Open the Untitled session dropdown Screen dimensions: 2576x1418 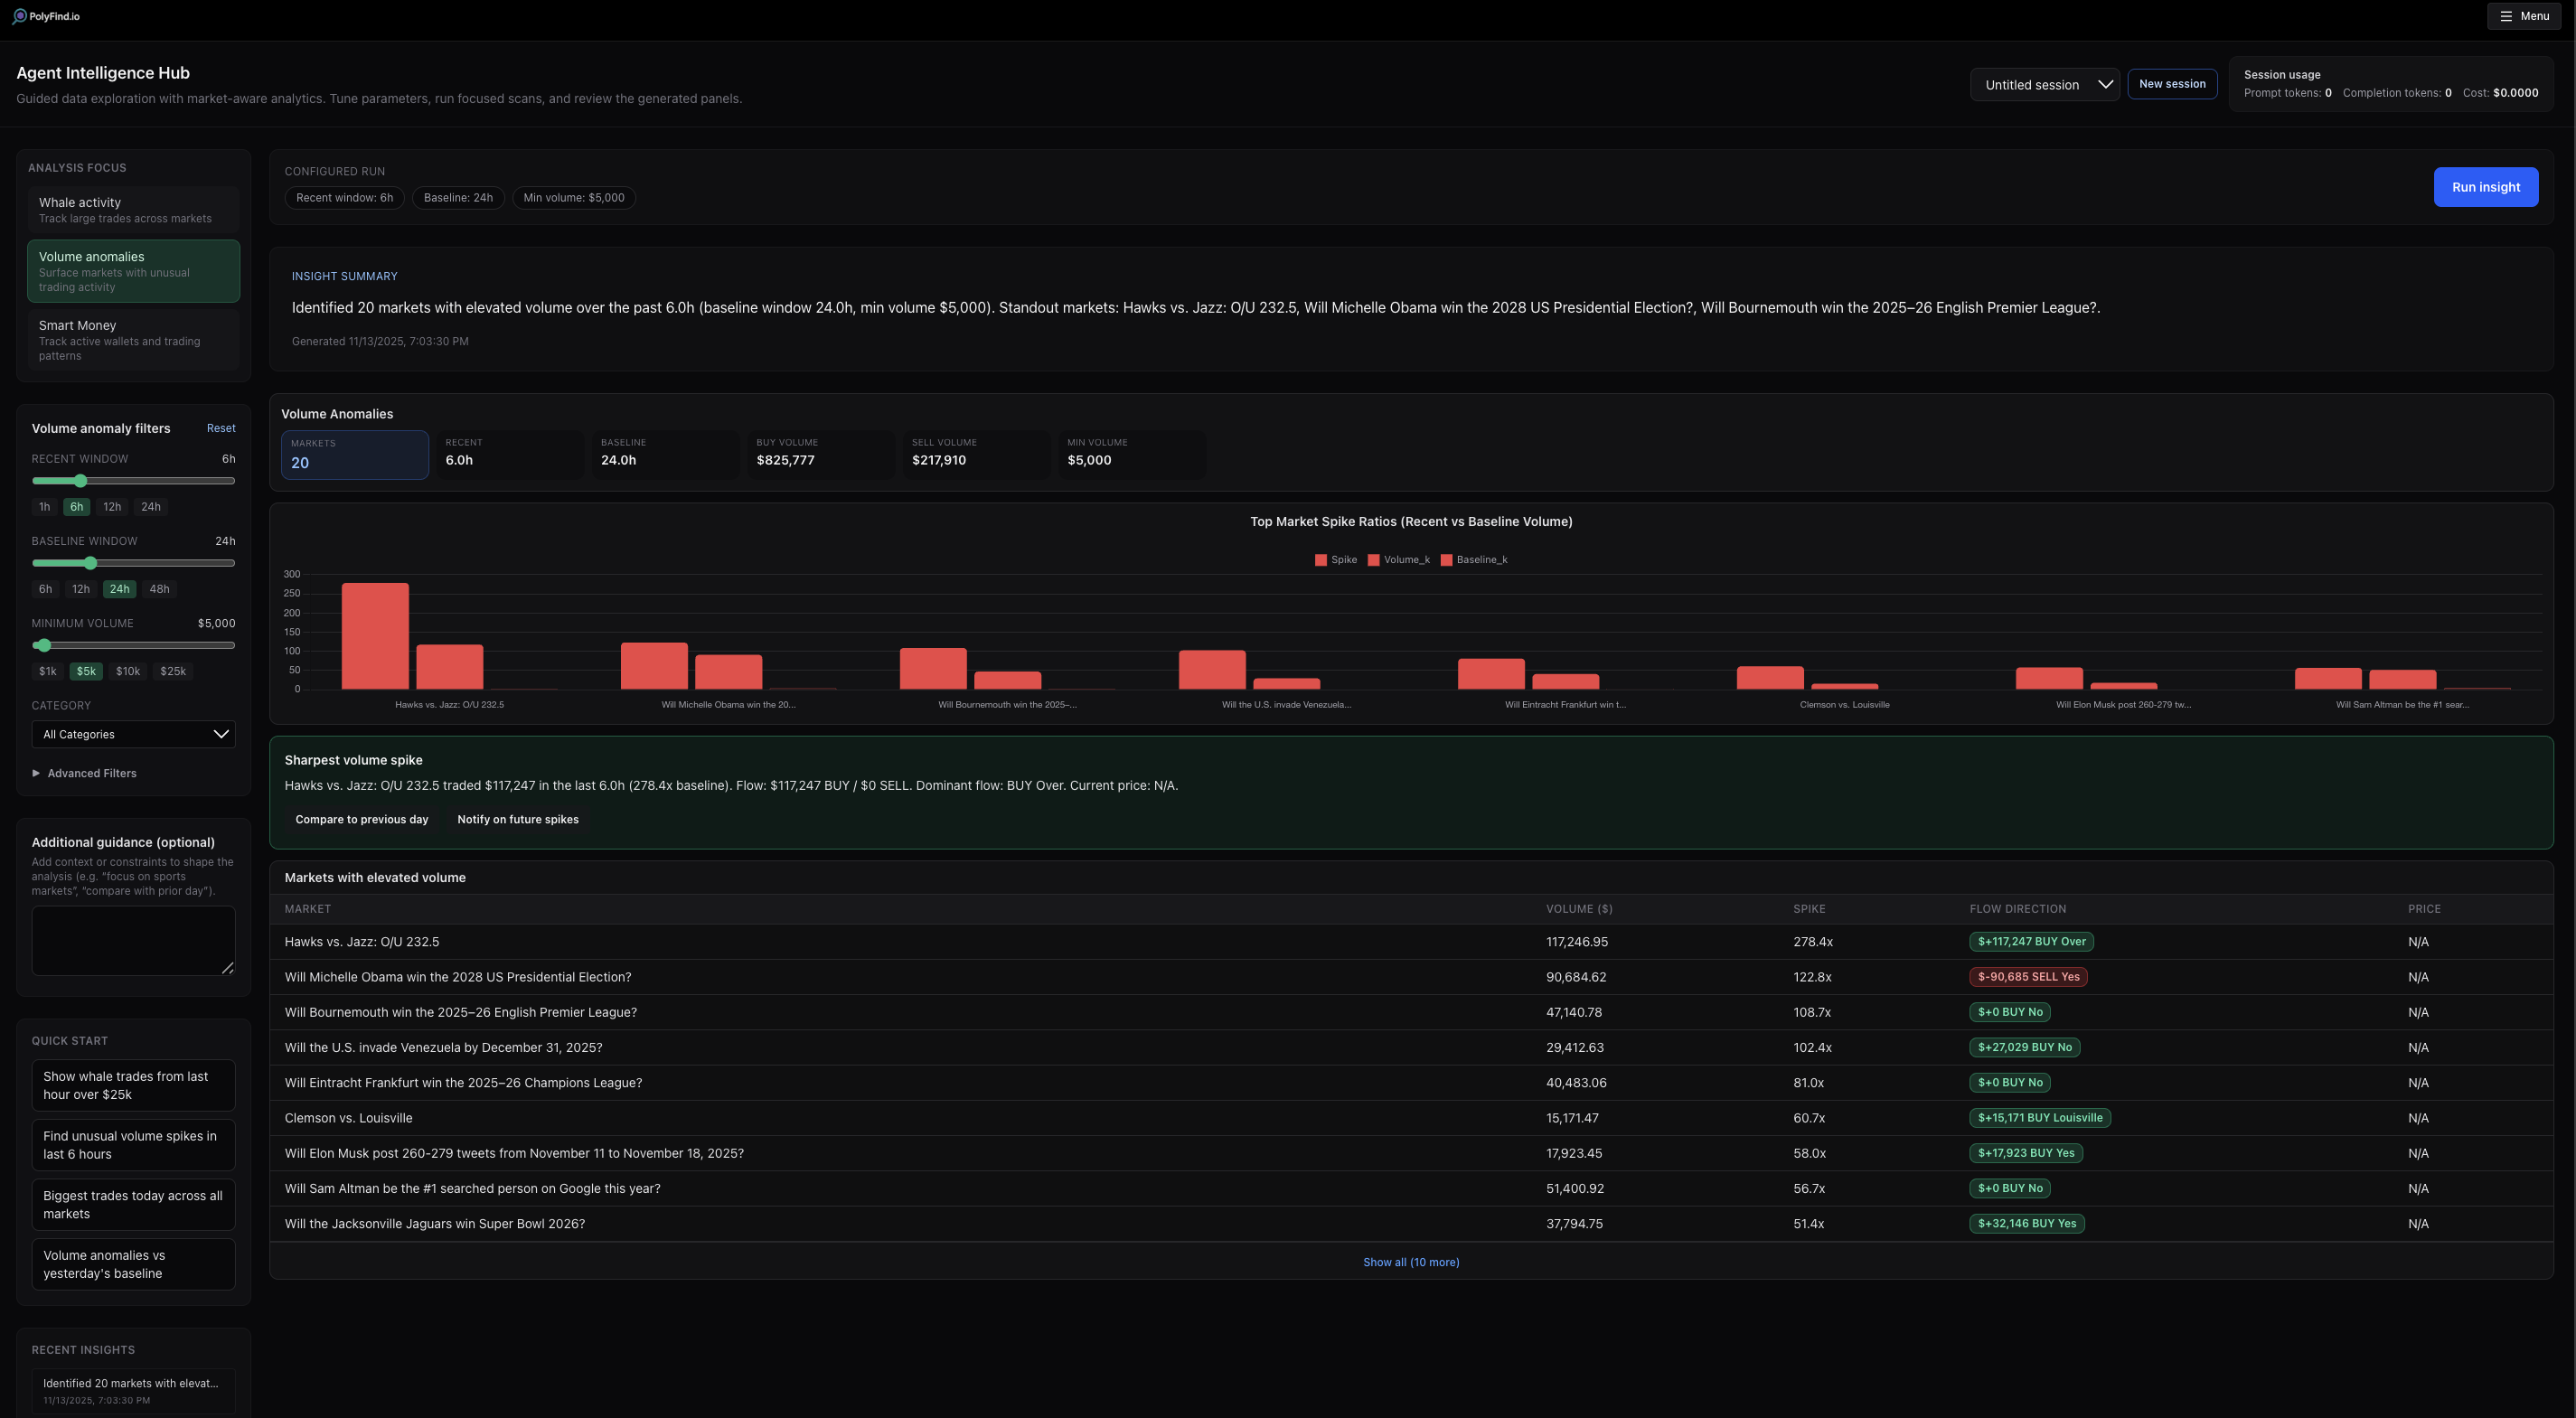coord(2044,84)
